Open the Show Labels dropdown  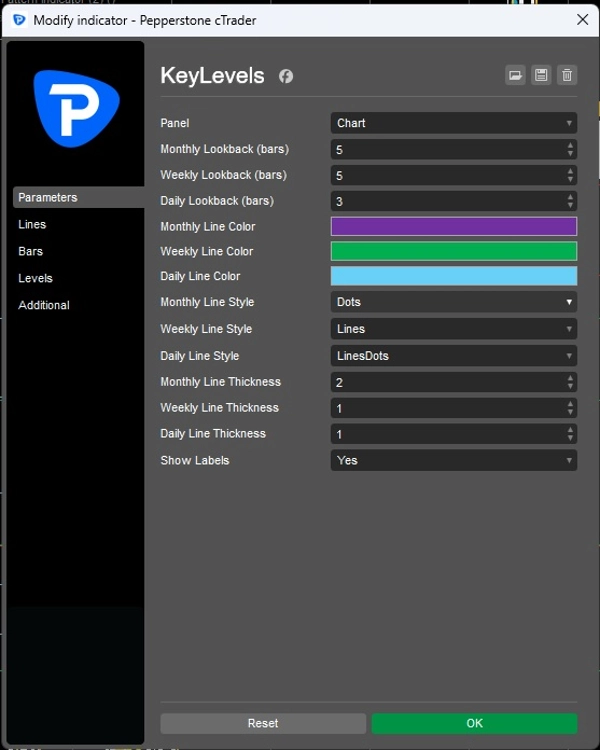click(x=454, y=460)
